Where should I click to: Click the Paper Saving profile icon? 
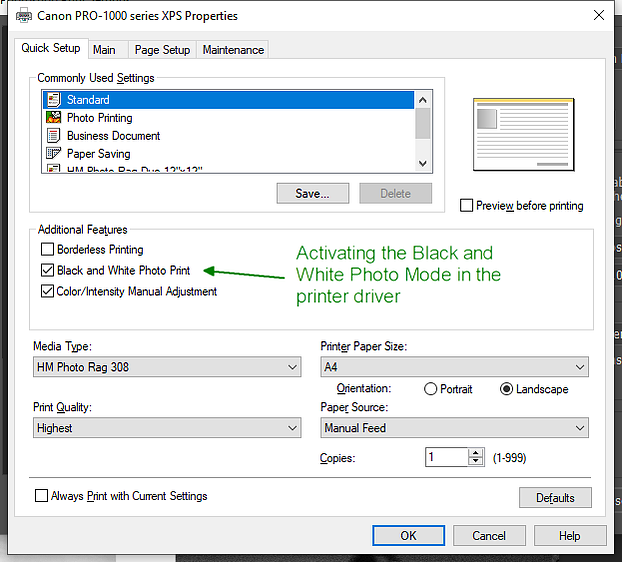(x=54, y=153)
